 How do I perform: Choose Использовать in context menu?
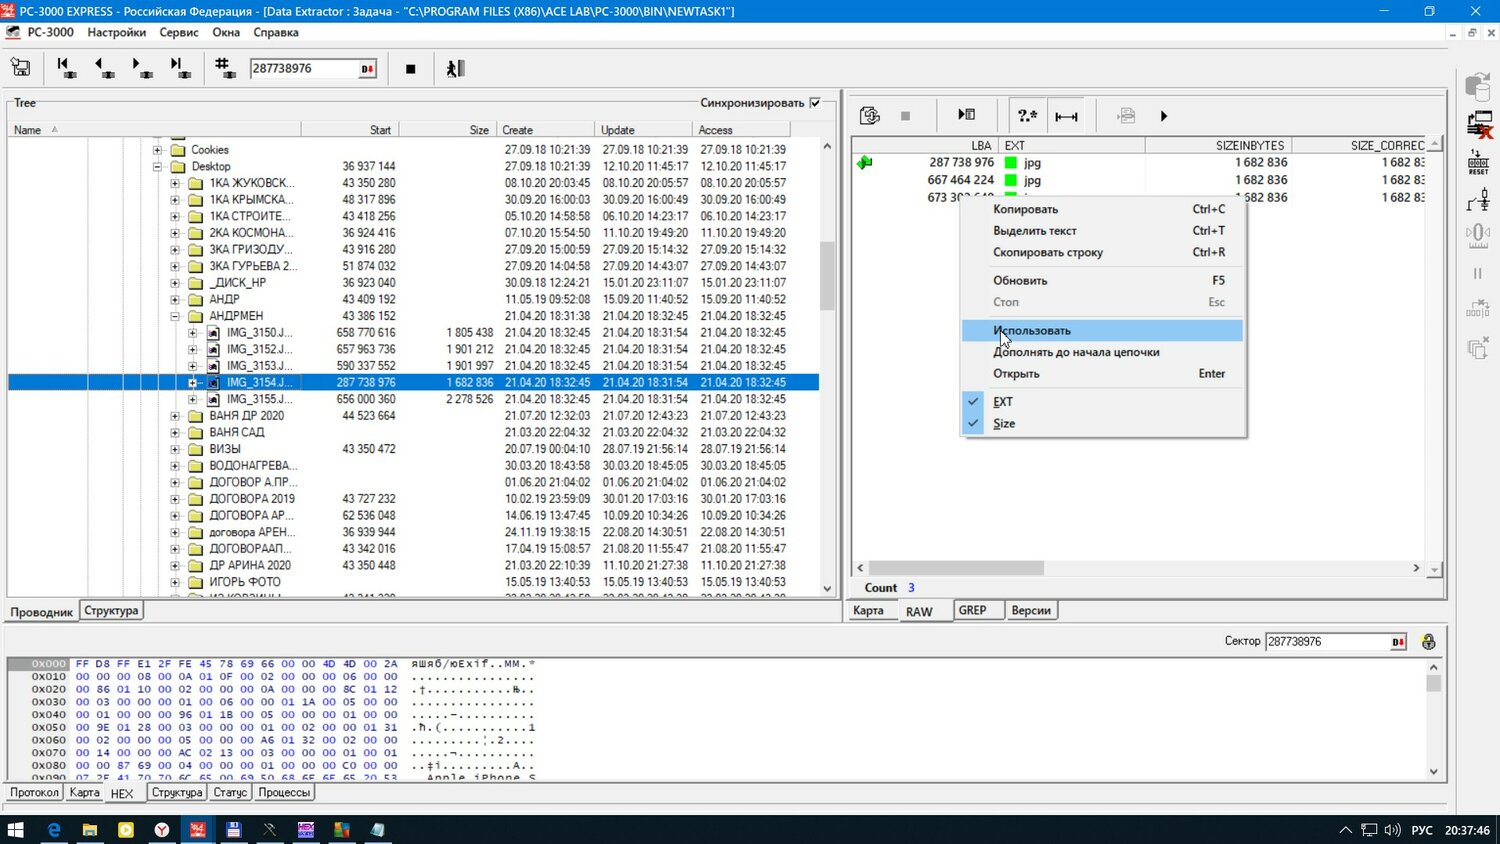1102,330
